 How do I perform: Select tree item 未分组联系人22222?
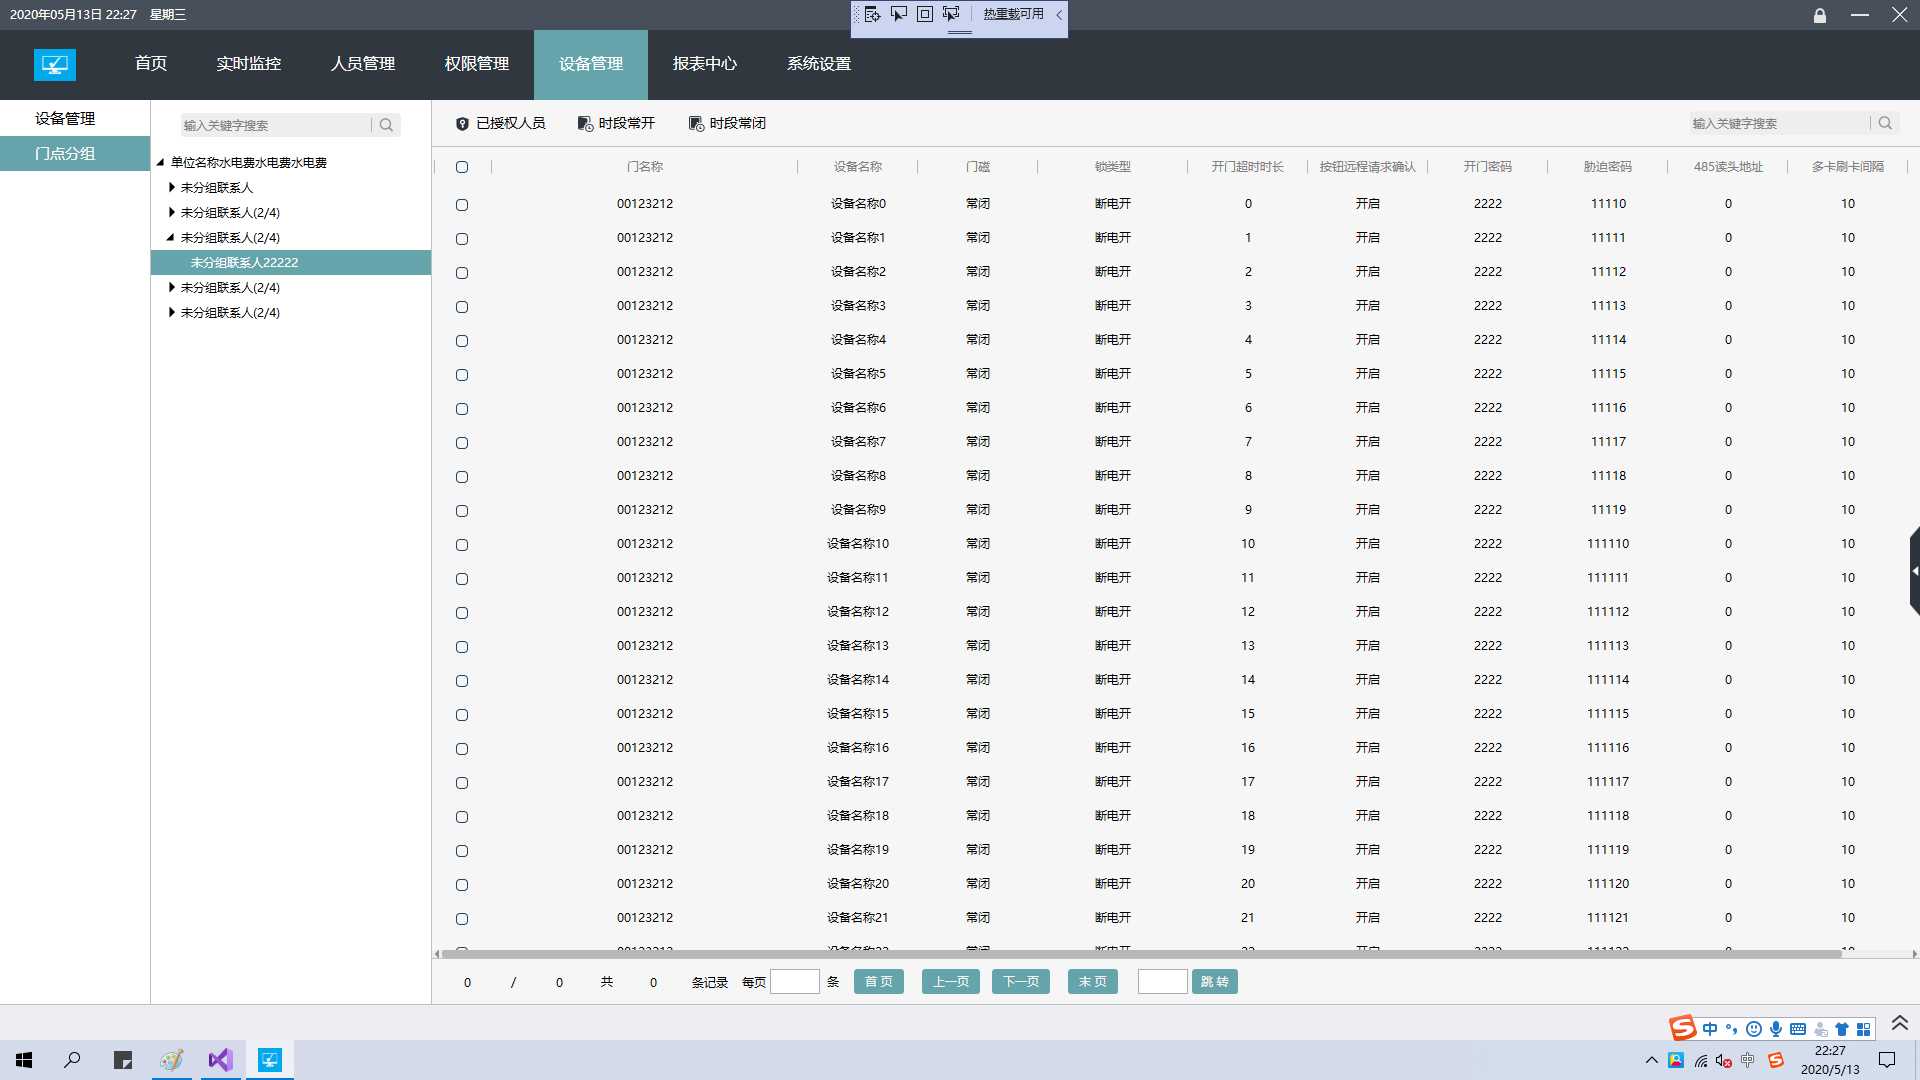(x=291, y=262)
